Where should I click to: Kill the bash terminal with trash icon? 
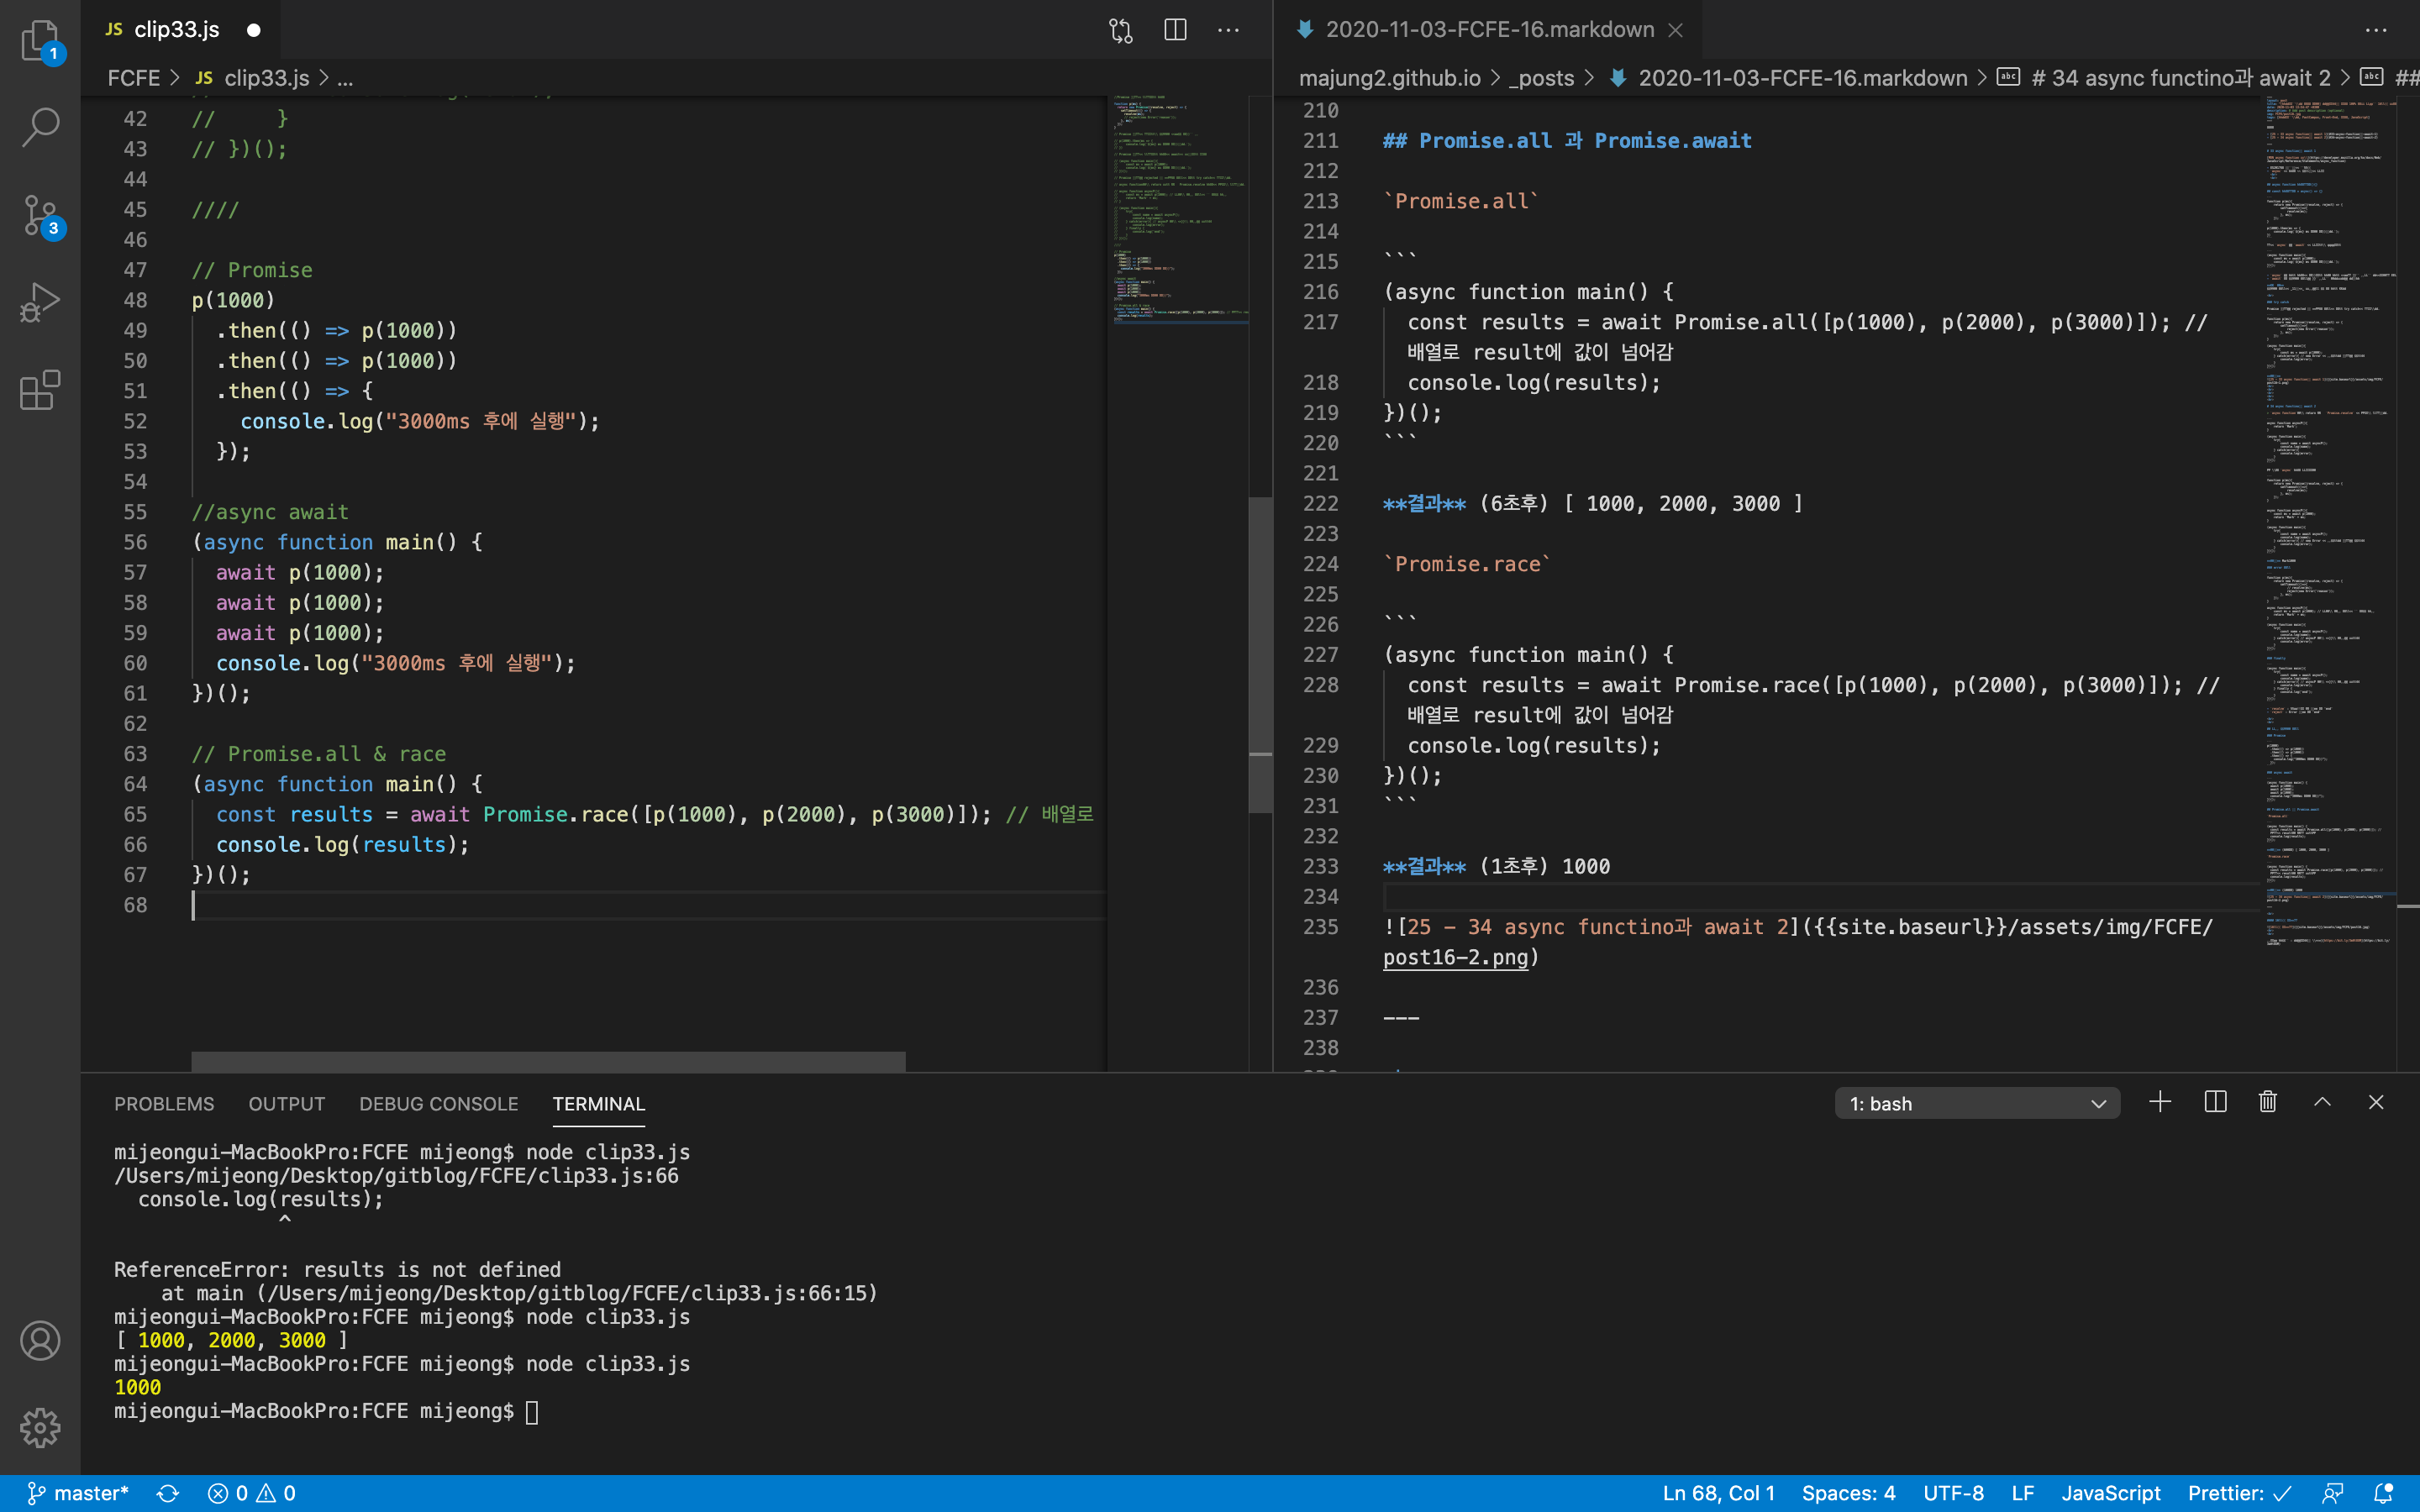[2268, 1102]
